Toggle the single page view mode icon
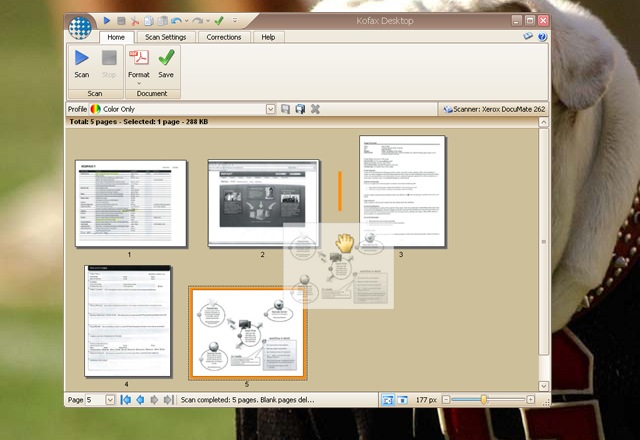Image resolution: width=640 pixels, height=440 pixels. tap(402, 400)
